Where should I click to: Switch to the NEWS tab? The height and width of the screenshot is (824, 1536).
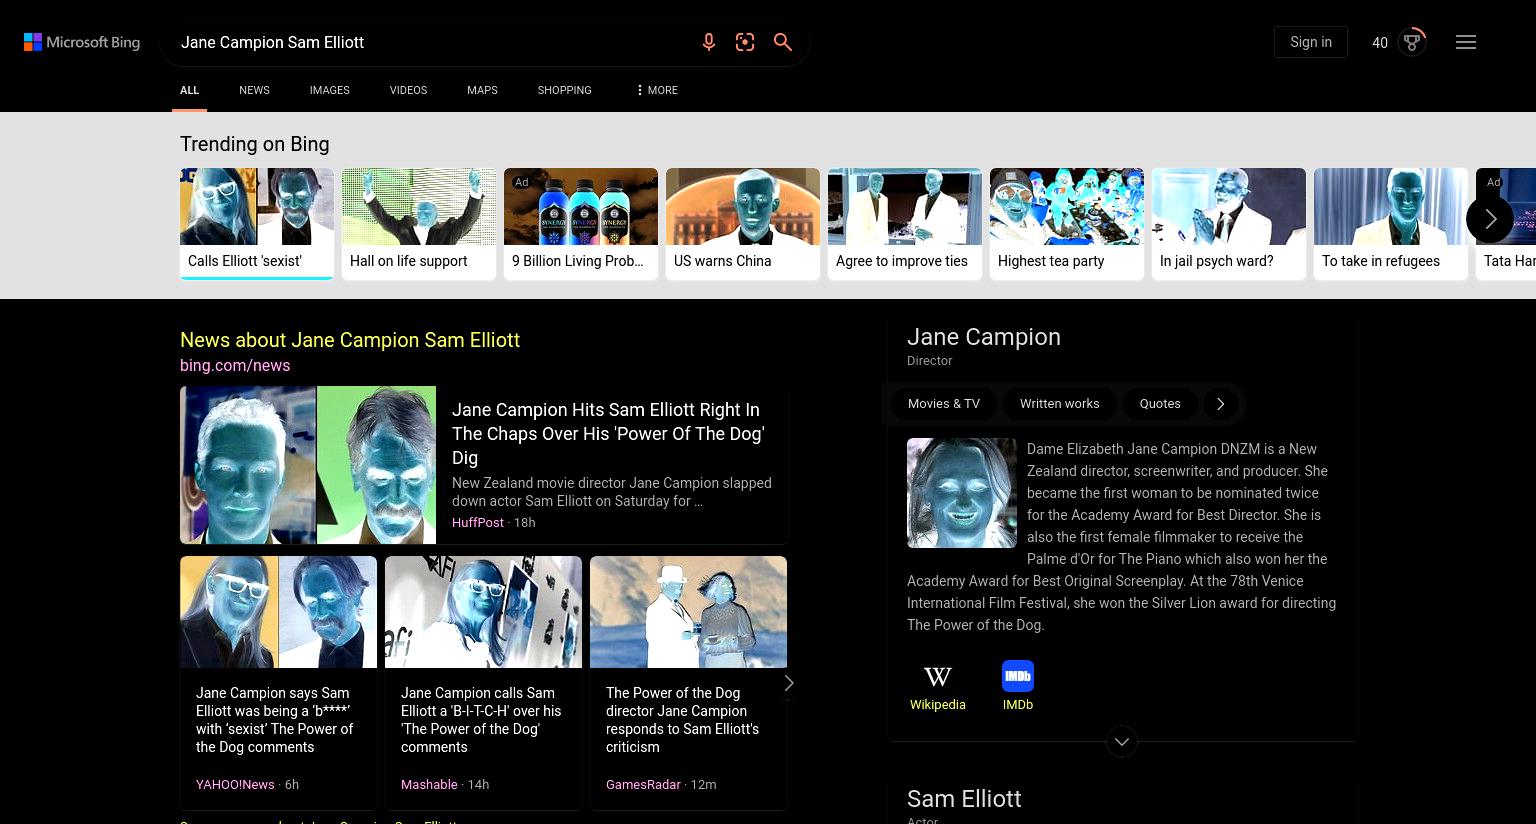pos(254,90)
